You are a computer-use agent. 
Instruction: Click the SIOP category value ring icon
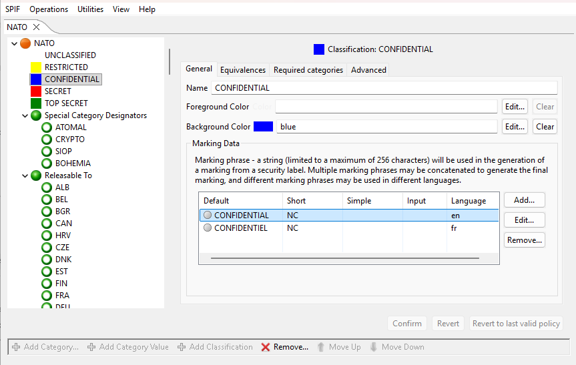(47, 151)
